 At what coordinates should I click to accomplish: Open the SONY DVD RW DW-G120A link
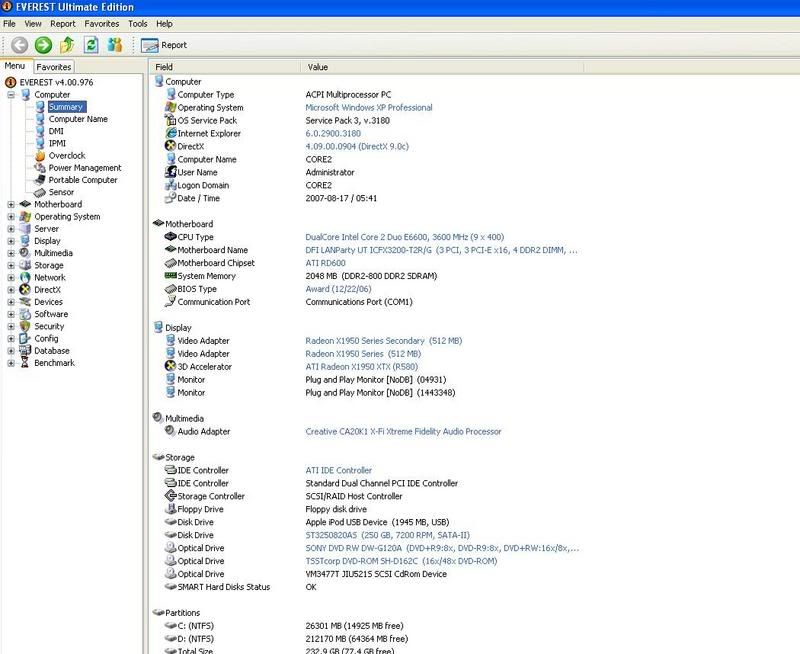click(x=442, y=548)
